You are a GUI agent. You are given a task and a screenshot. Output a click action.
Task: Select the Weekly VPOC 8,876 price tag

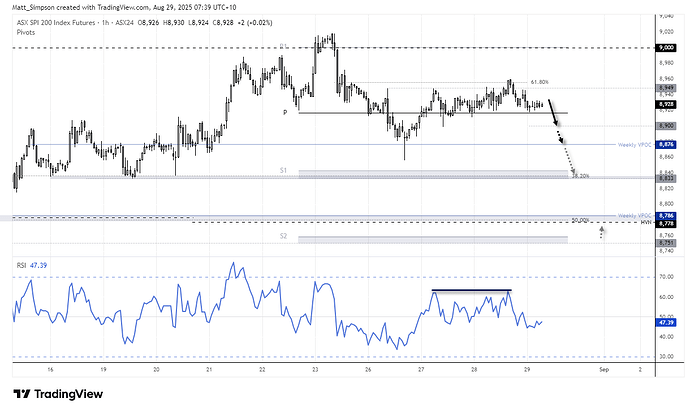point(666,144)
